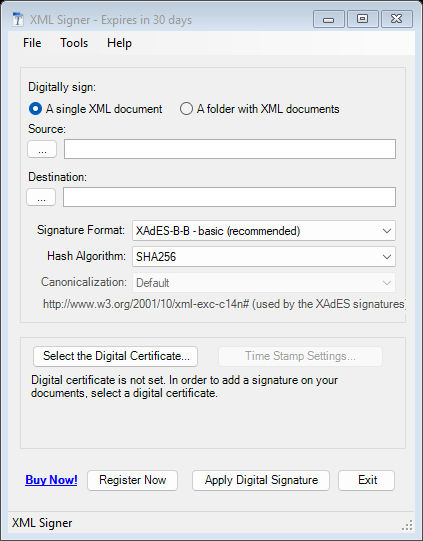The width and height of the screenshot is (423, 541).
Task: Click the Canonicalization Default dropdown
Action: coord(264,283)
